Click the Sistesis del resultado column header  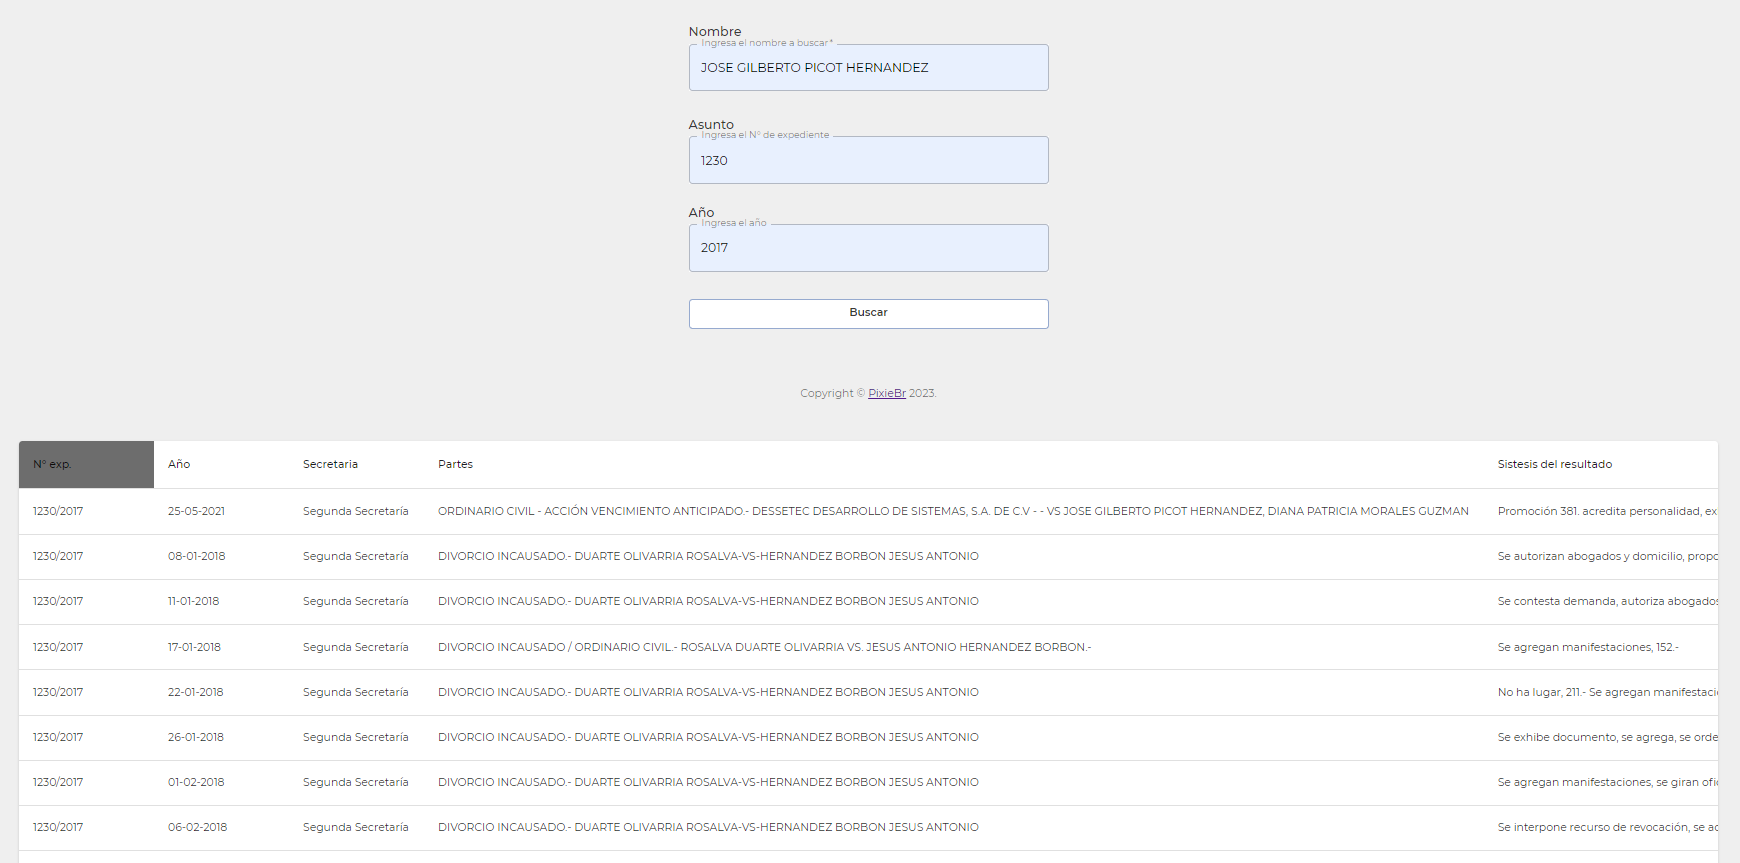click(1554, 464)
